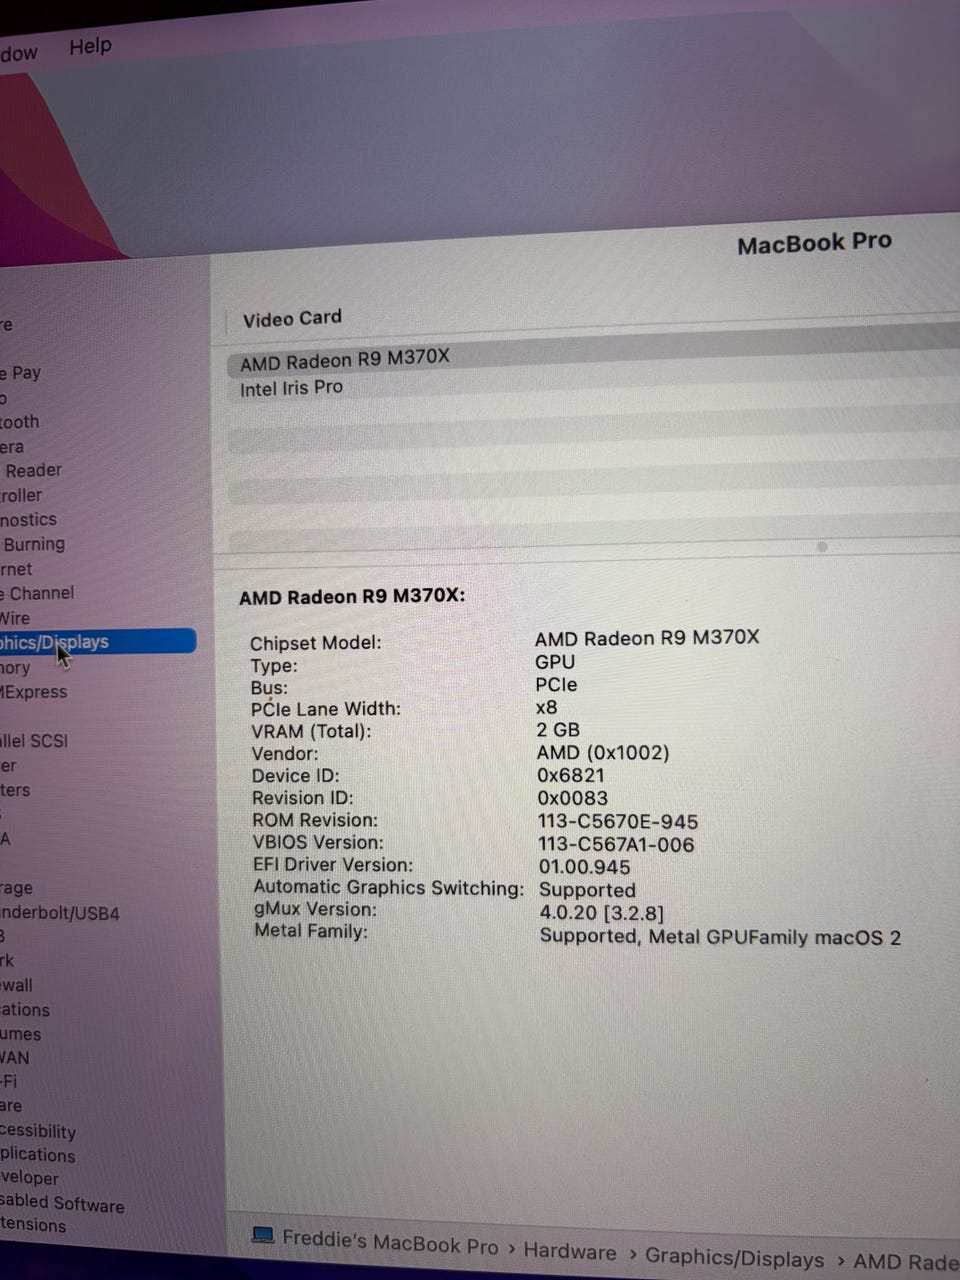Select Disabled Software item in sidebar
The image size is (960, 1280).
point(62,1203)
